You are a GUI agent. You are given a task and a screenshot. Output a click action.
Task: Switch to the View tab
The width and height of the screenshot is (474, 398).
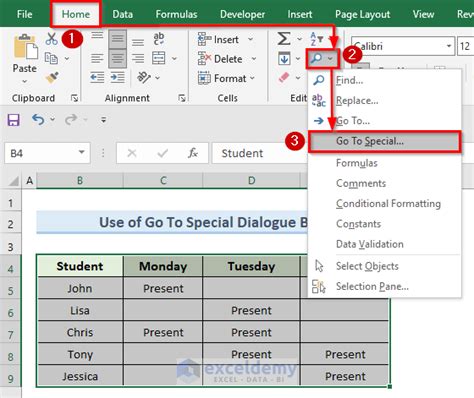(423, 14)
